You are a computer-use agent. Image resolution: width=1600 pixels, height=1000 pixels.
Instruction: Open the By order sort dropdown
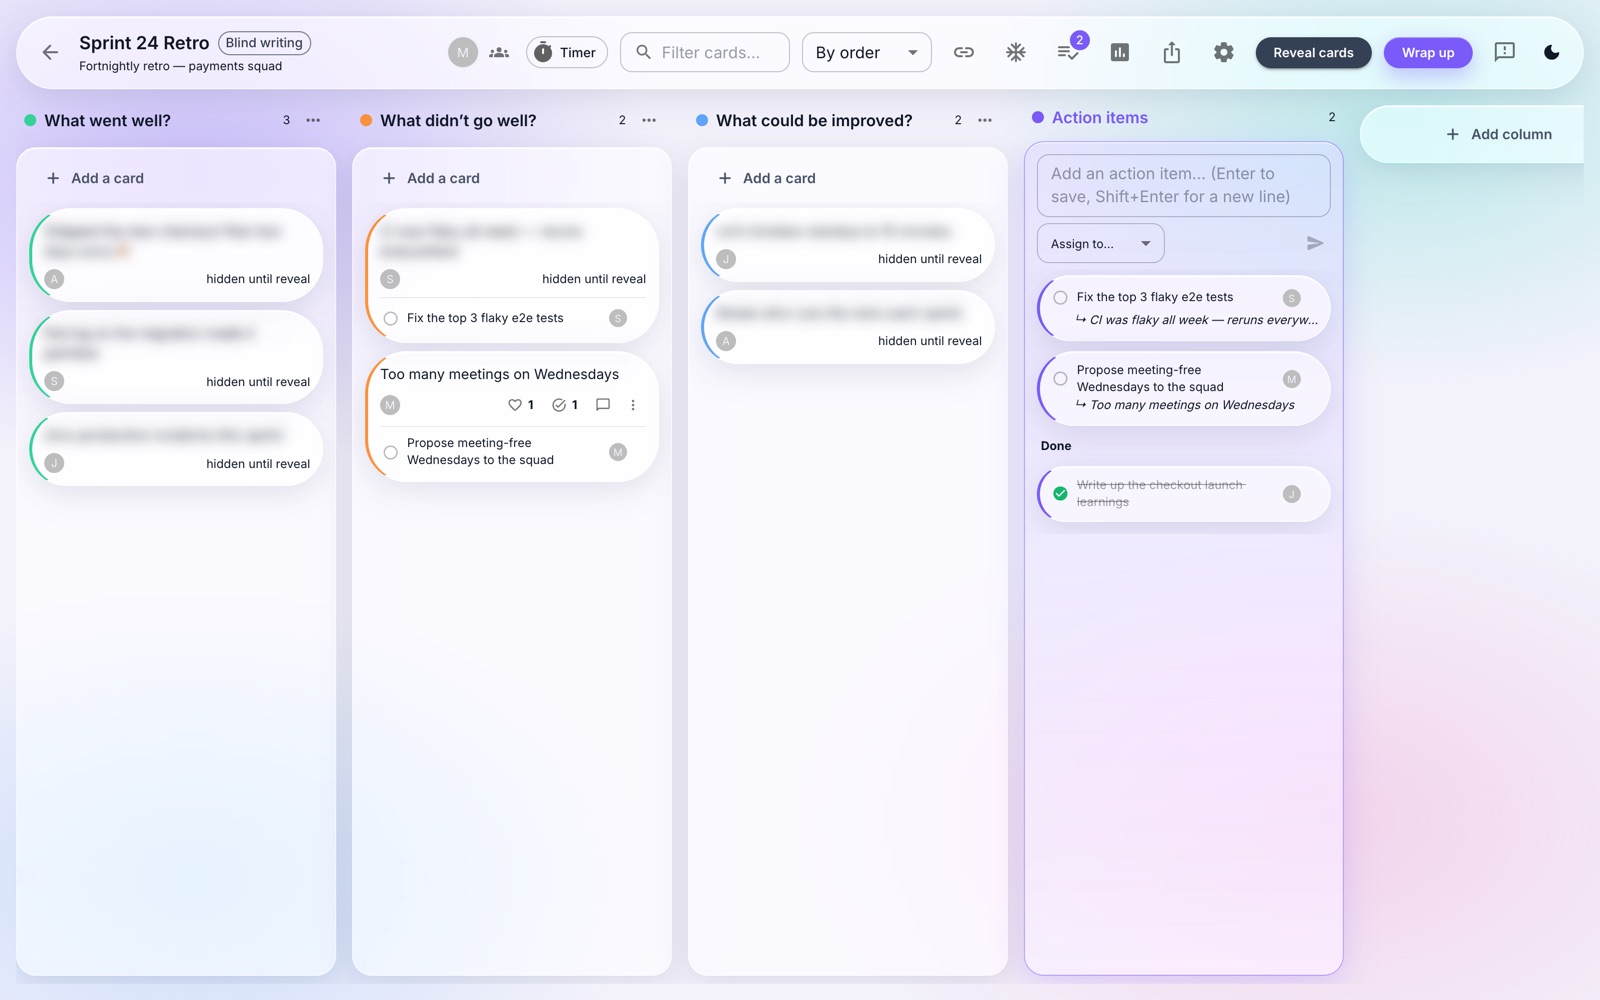[867, 53]
